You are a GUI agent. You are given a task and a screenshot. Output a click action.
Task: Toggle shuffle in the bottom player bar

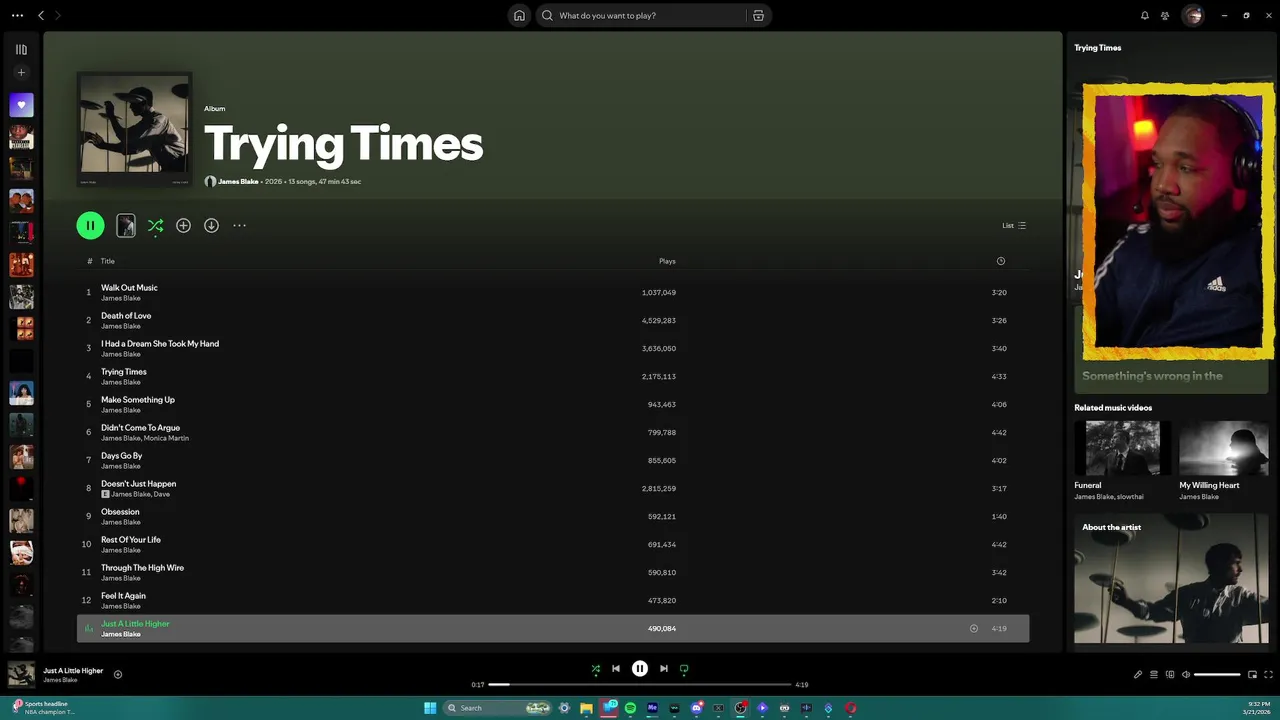[x=595, y=669]
